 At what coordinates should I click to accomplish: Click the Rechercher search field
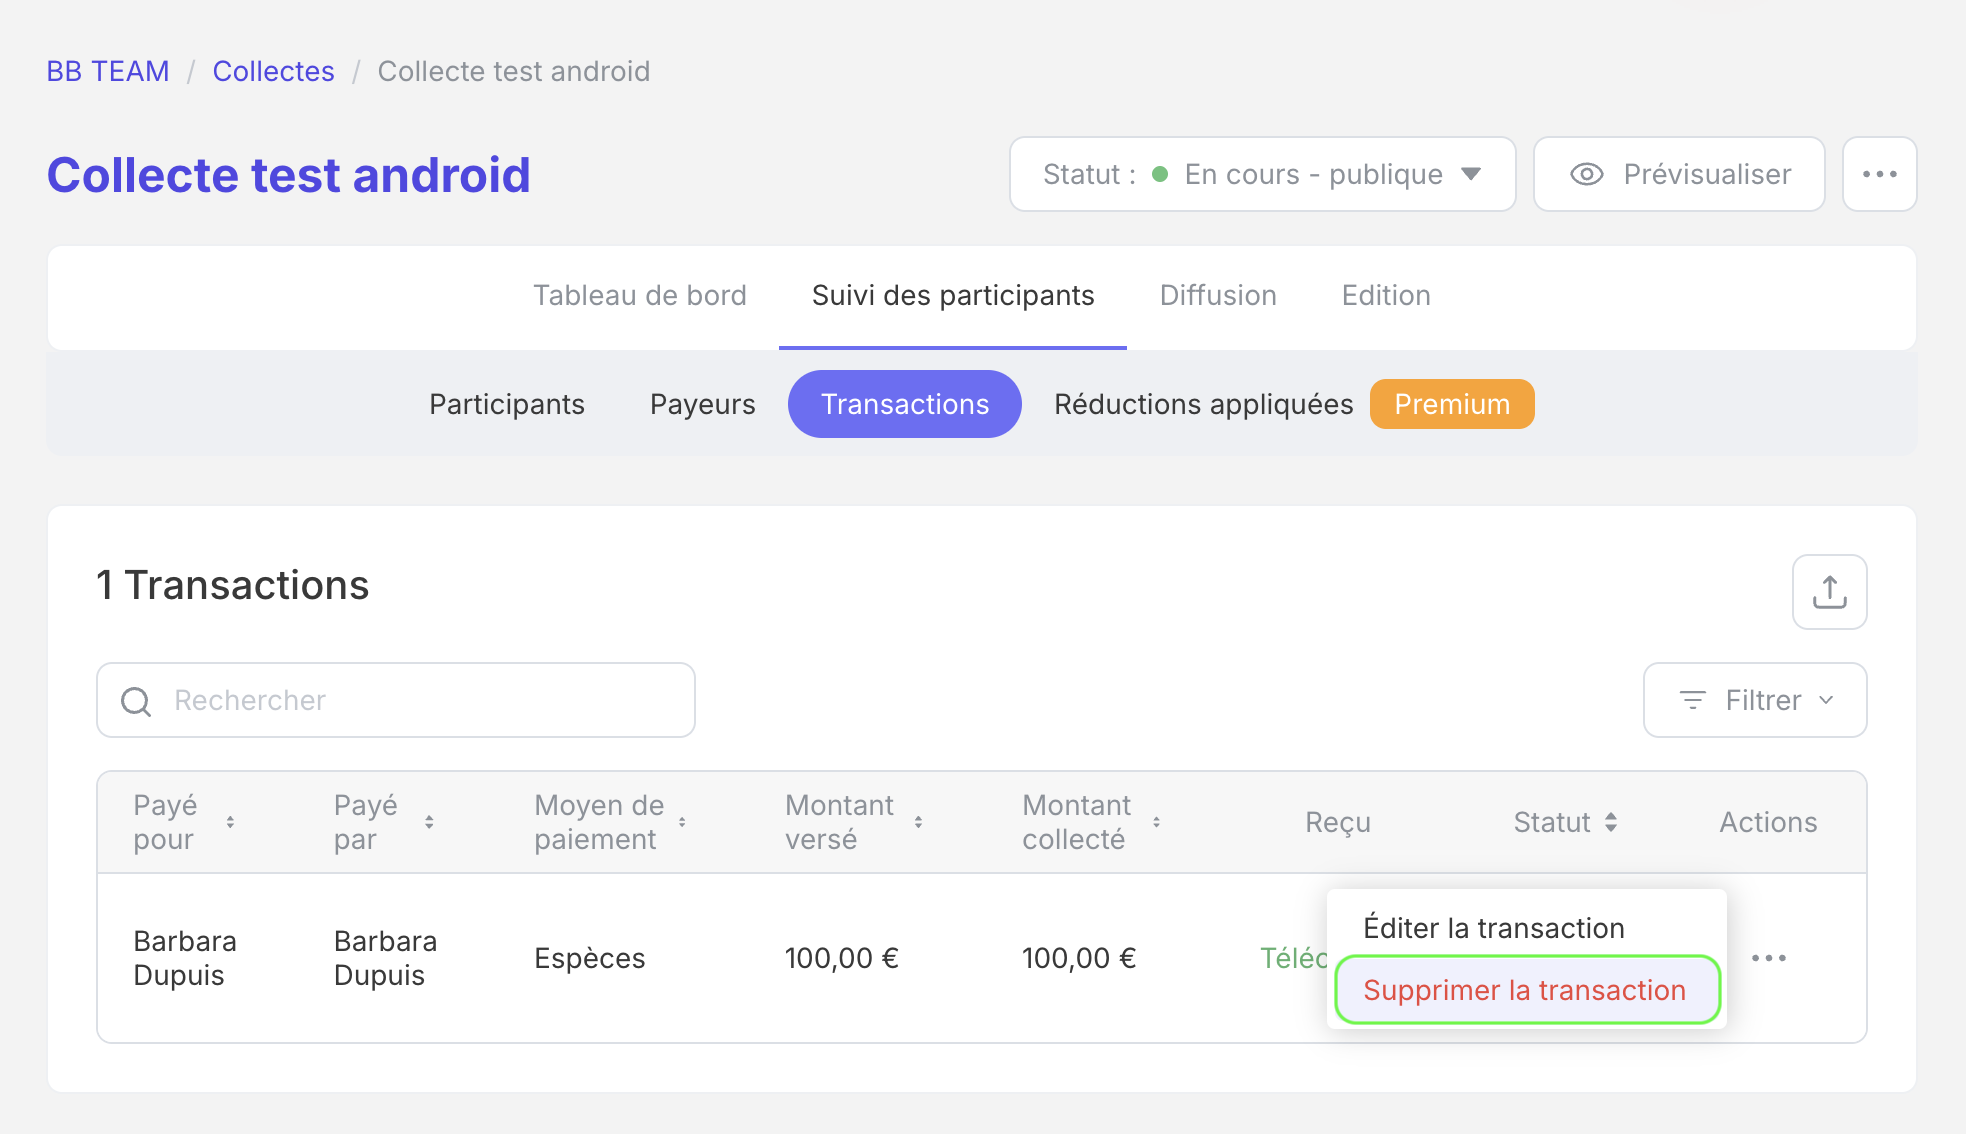395,700
